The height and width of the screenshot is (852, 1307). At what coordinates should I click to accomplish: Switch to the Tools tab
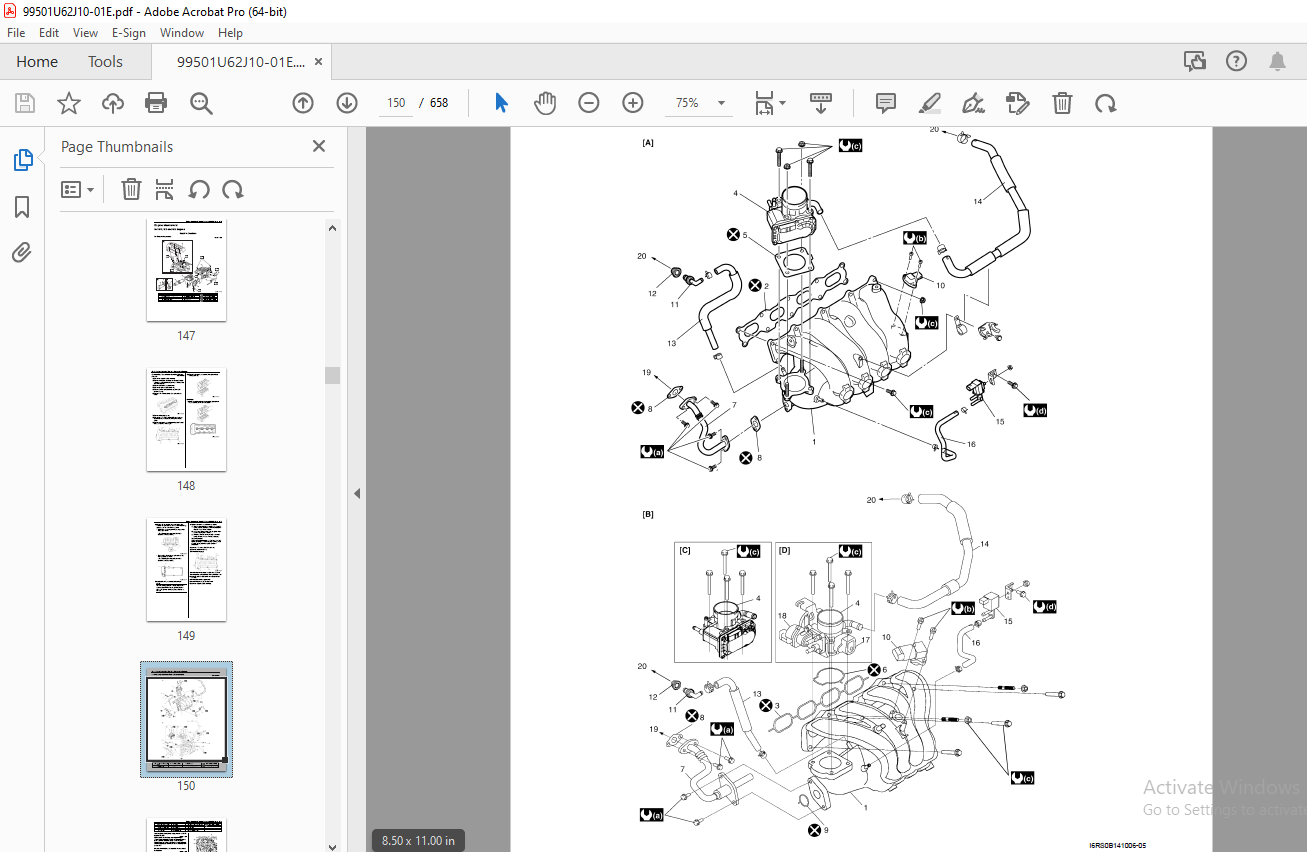(x=105, y=62)
